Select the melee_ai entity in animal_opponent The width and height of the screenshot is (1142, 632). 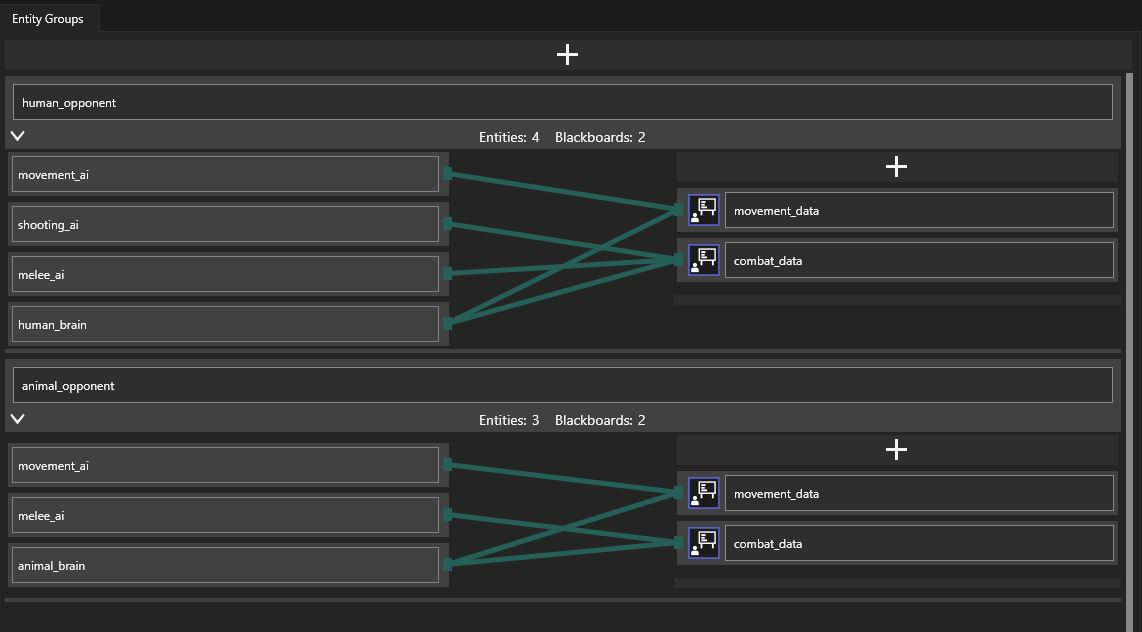point(225,515)
